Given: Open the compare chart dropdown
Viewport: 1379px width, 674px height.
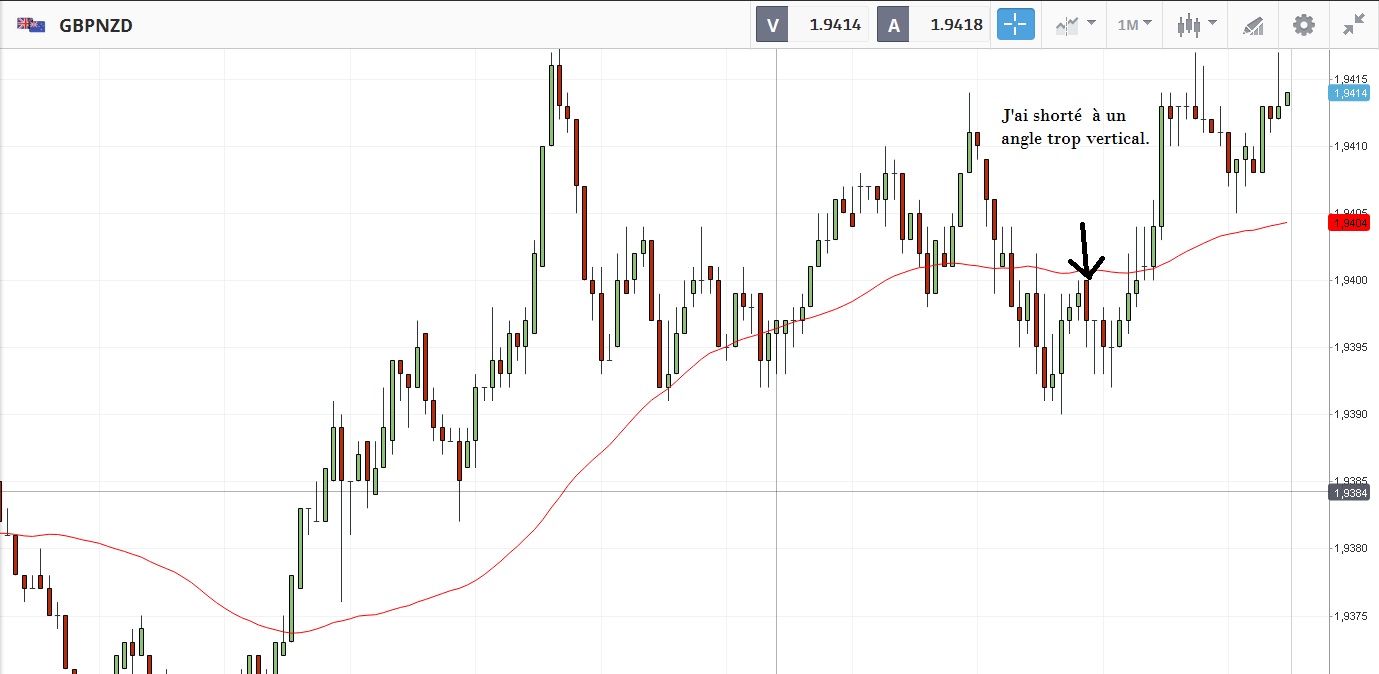Looking at the screenshot, I should point(1091,24).
